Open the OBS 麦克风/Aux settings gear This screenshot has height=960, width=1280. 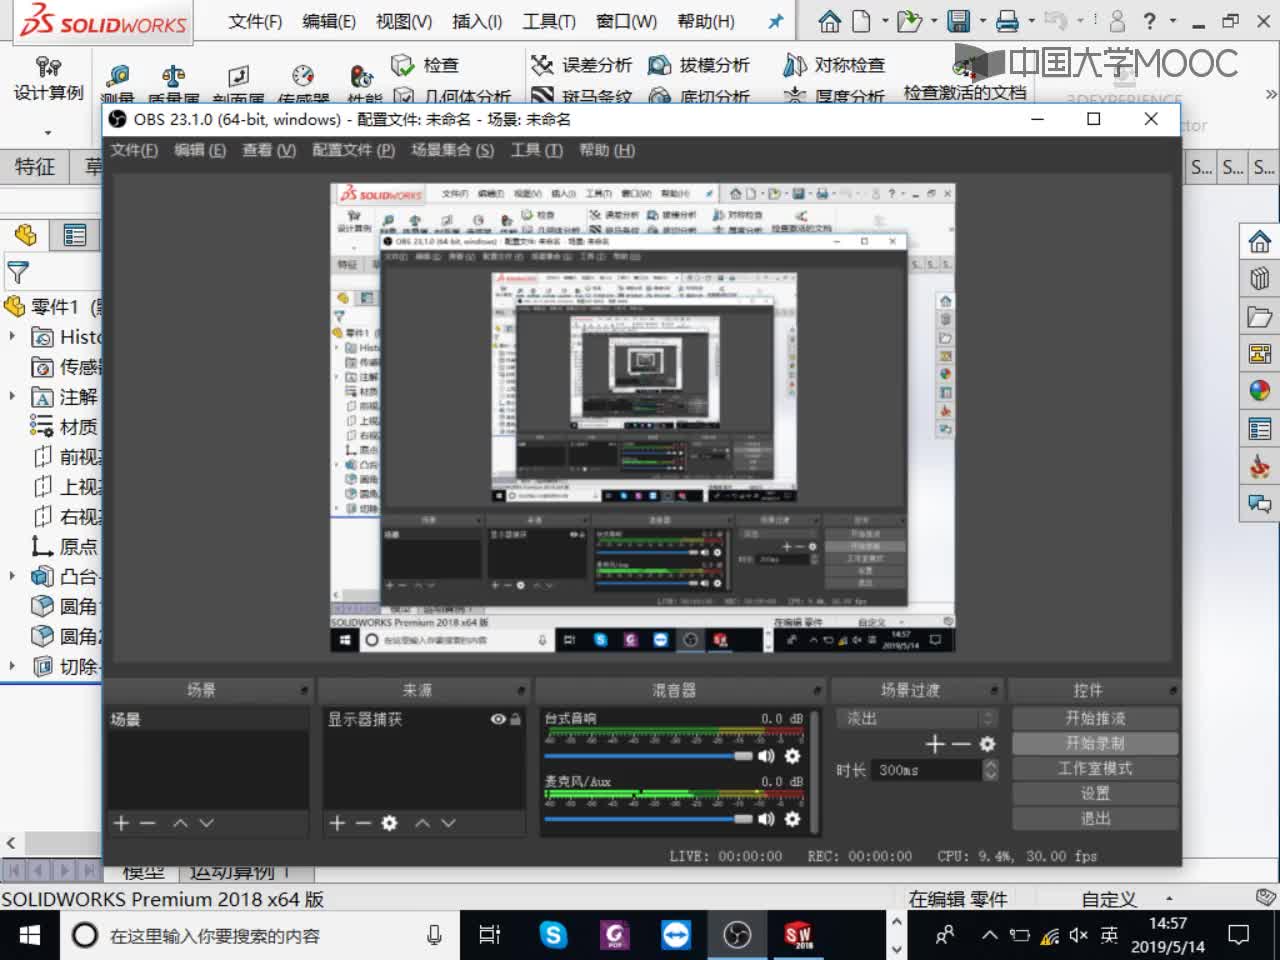pyautogui.click(x=792, y=819)
